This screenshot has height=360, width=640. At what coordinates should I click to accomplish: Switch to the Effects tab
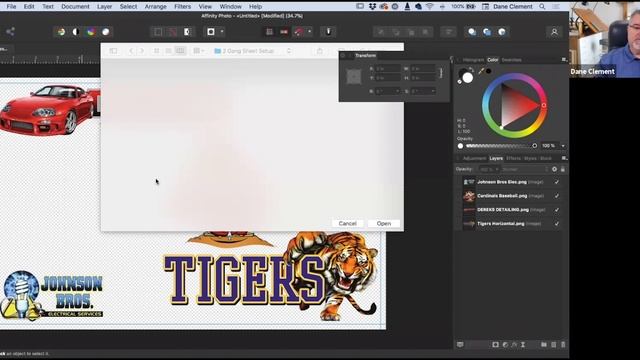pos(513,158)
